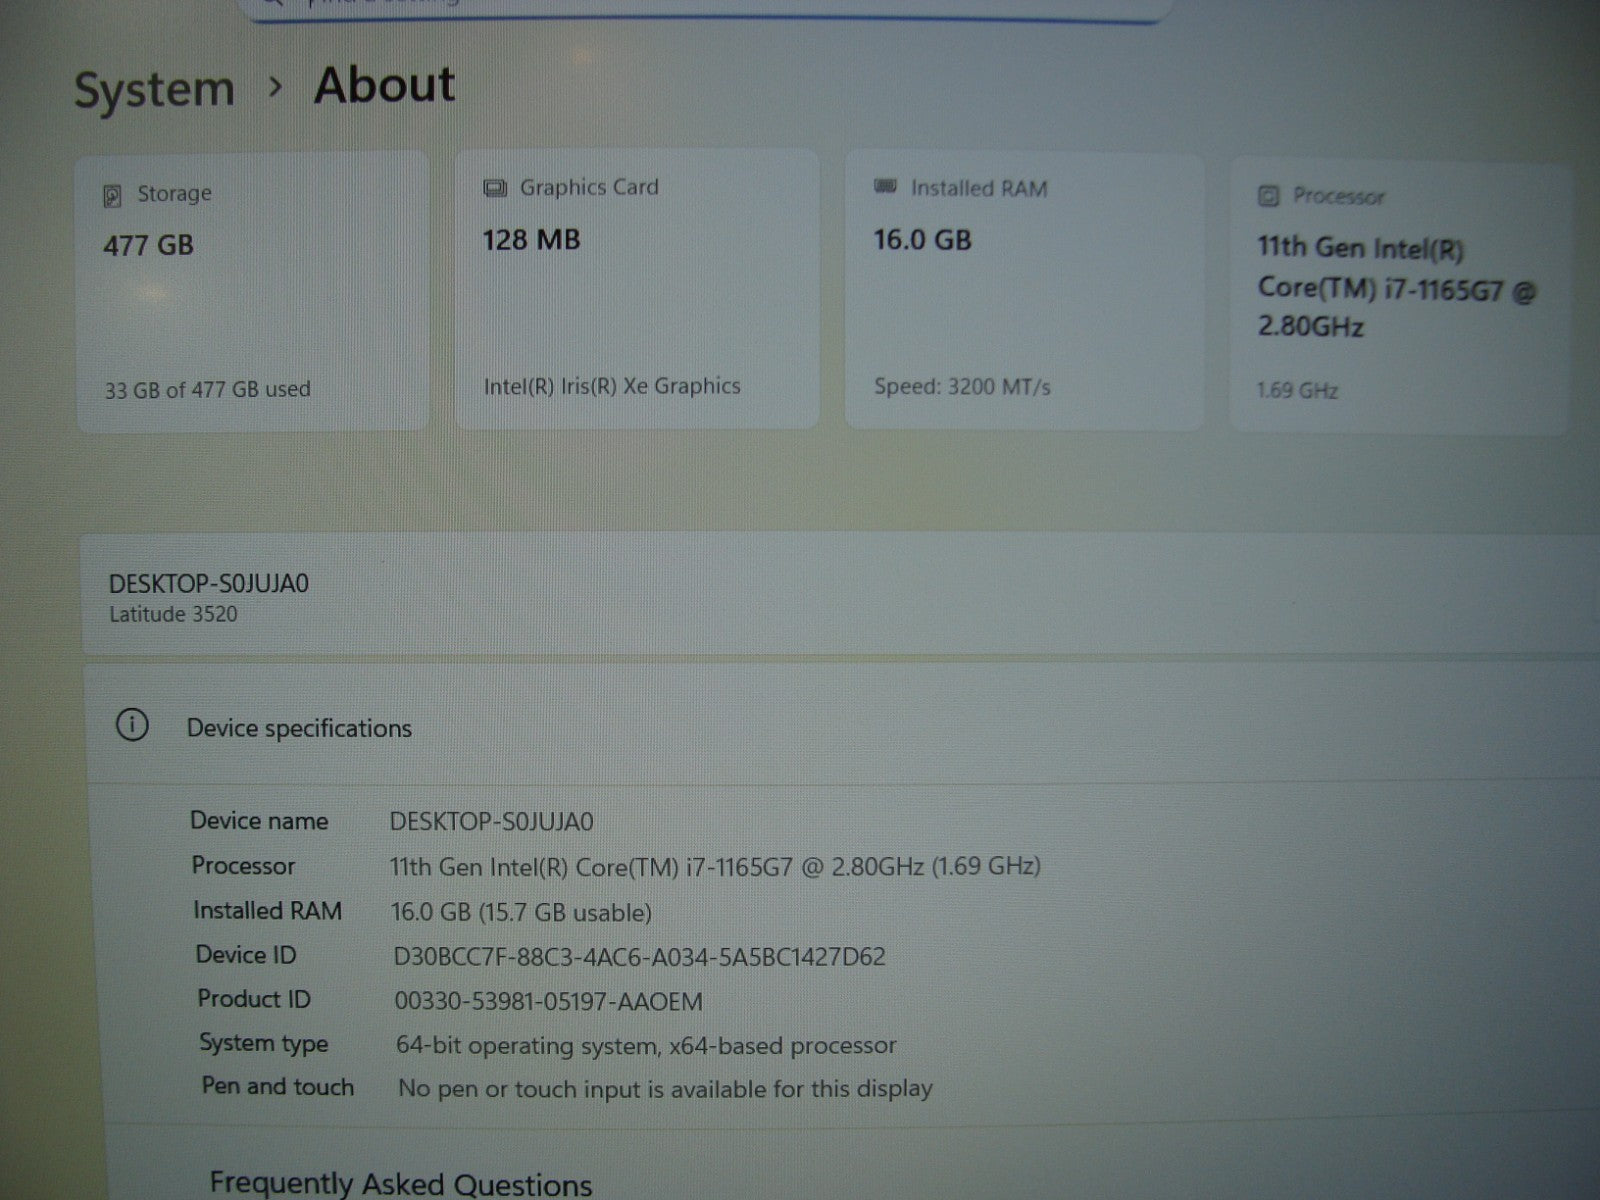Click the Graphics Card monitor icon
Viewport: 1600px width, 1200px height.
495,188
